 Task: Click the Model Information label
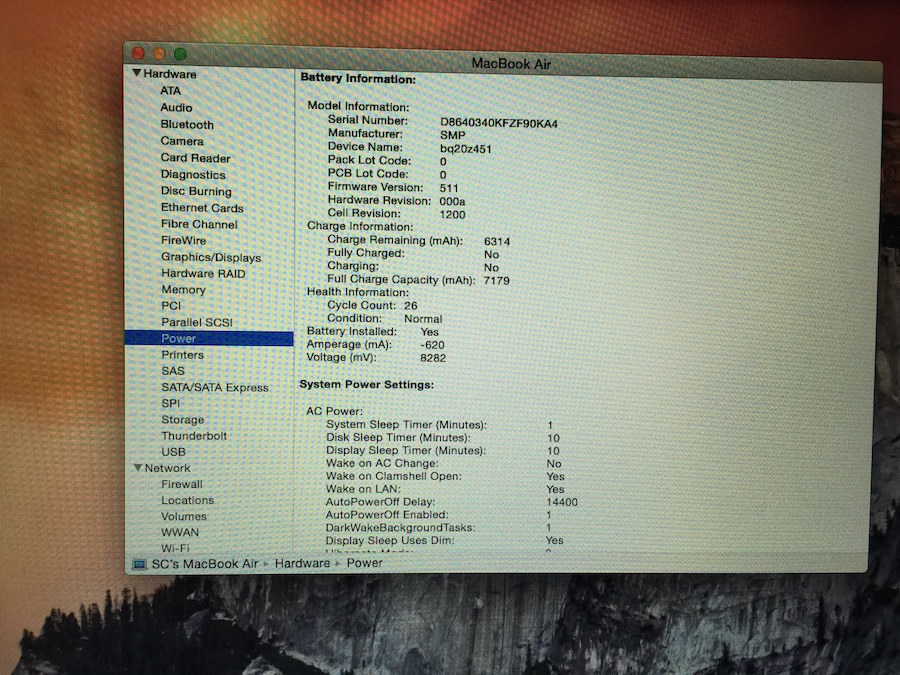tap(358, 106)
